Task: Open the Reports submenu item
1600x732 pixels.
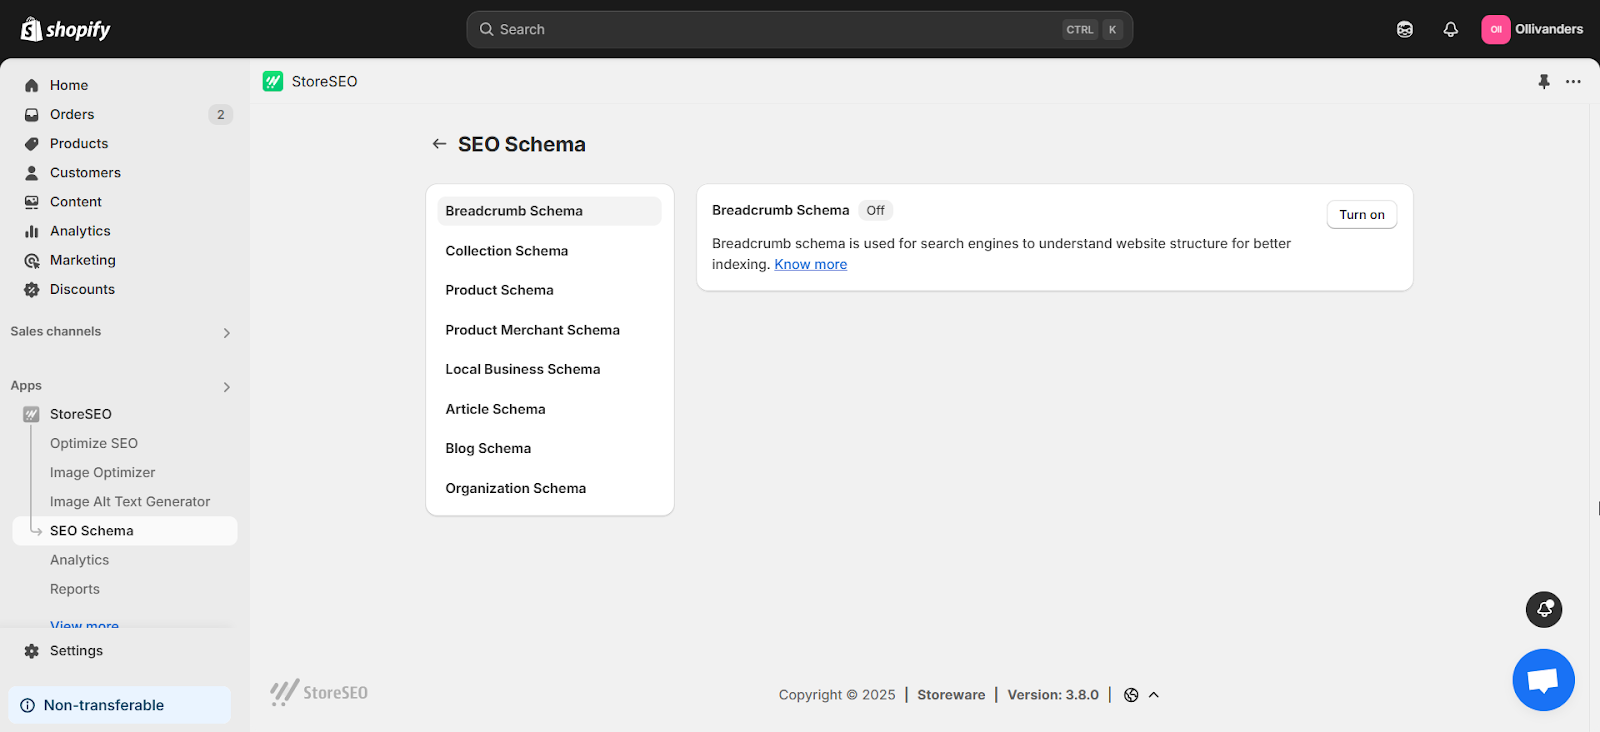Action: (75, 589)
